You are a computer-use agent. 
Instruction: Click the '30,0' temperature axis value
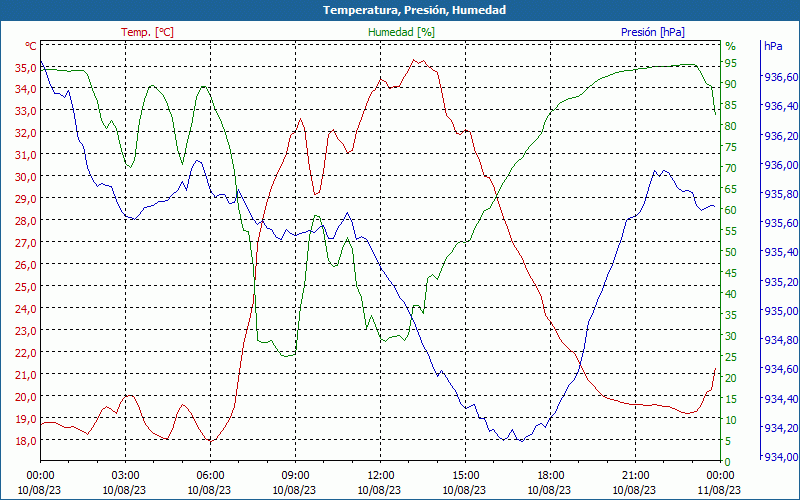click(x=26, y=177)
